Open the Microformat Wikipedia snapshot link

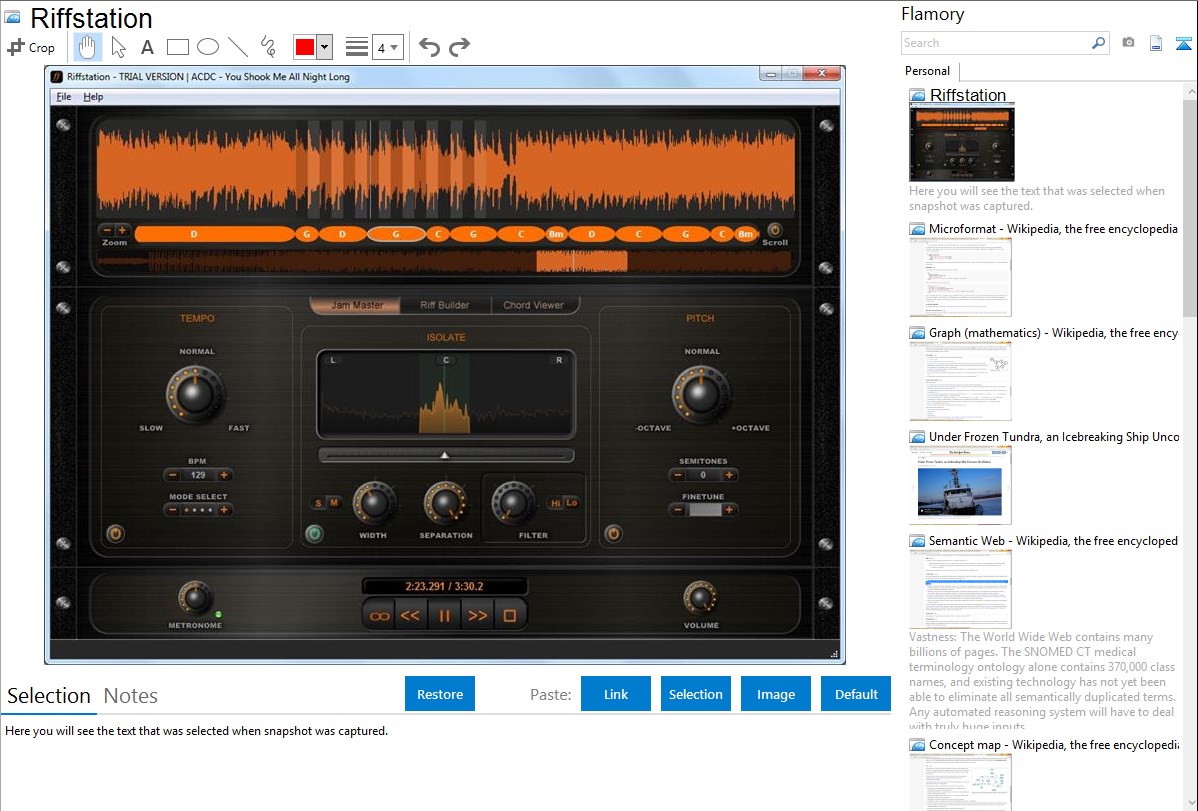(x=1053, y=229)
